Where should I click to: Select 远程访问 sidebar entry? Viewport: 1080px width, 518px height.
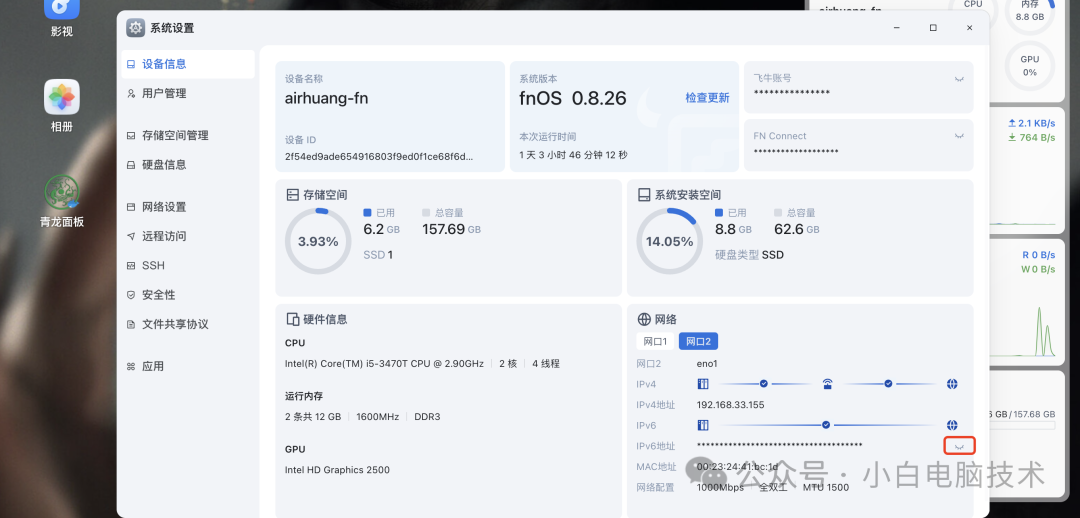[x=188, y=236]
